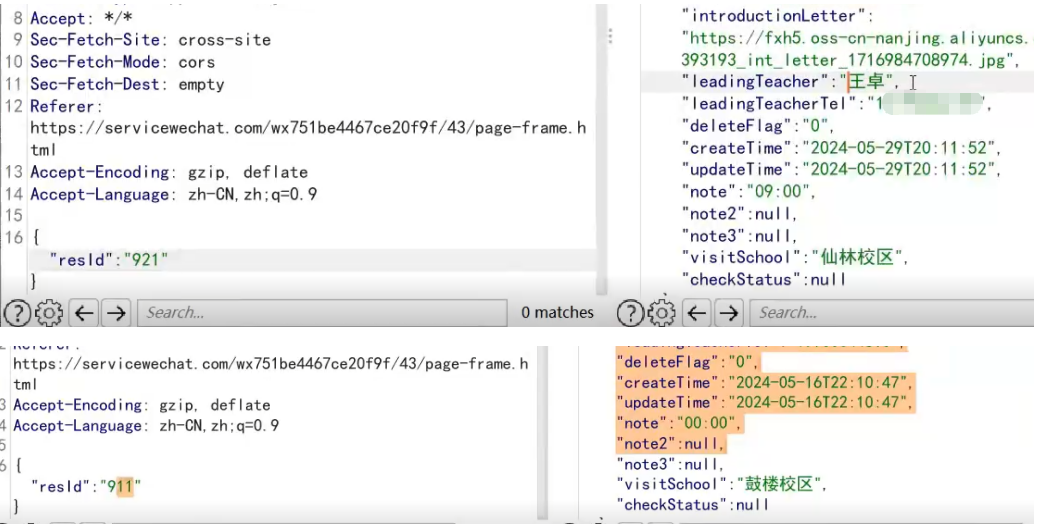
Task: Click the "0 matches" counter label
Action: click(557, 313)
